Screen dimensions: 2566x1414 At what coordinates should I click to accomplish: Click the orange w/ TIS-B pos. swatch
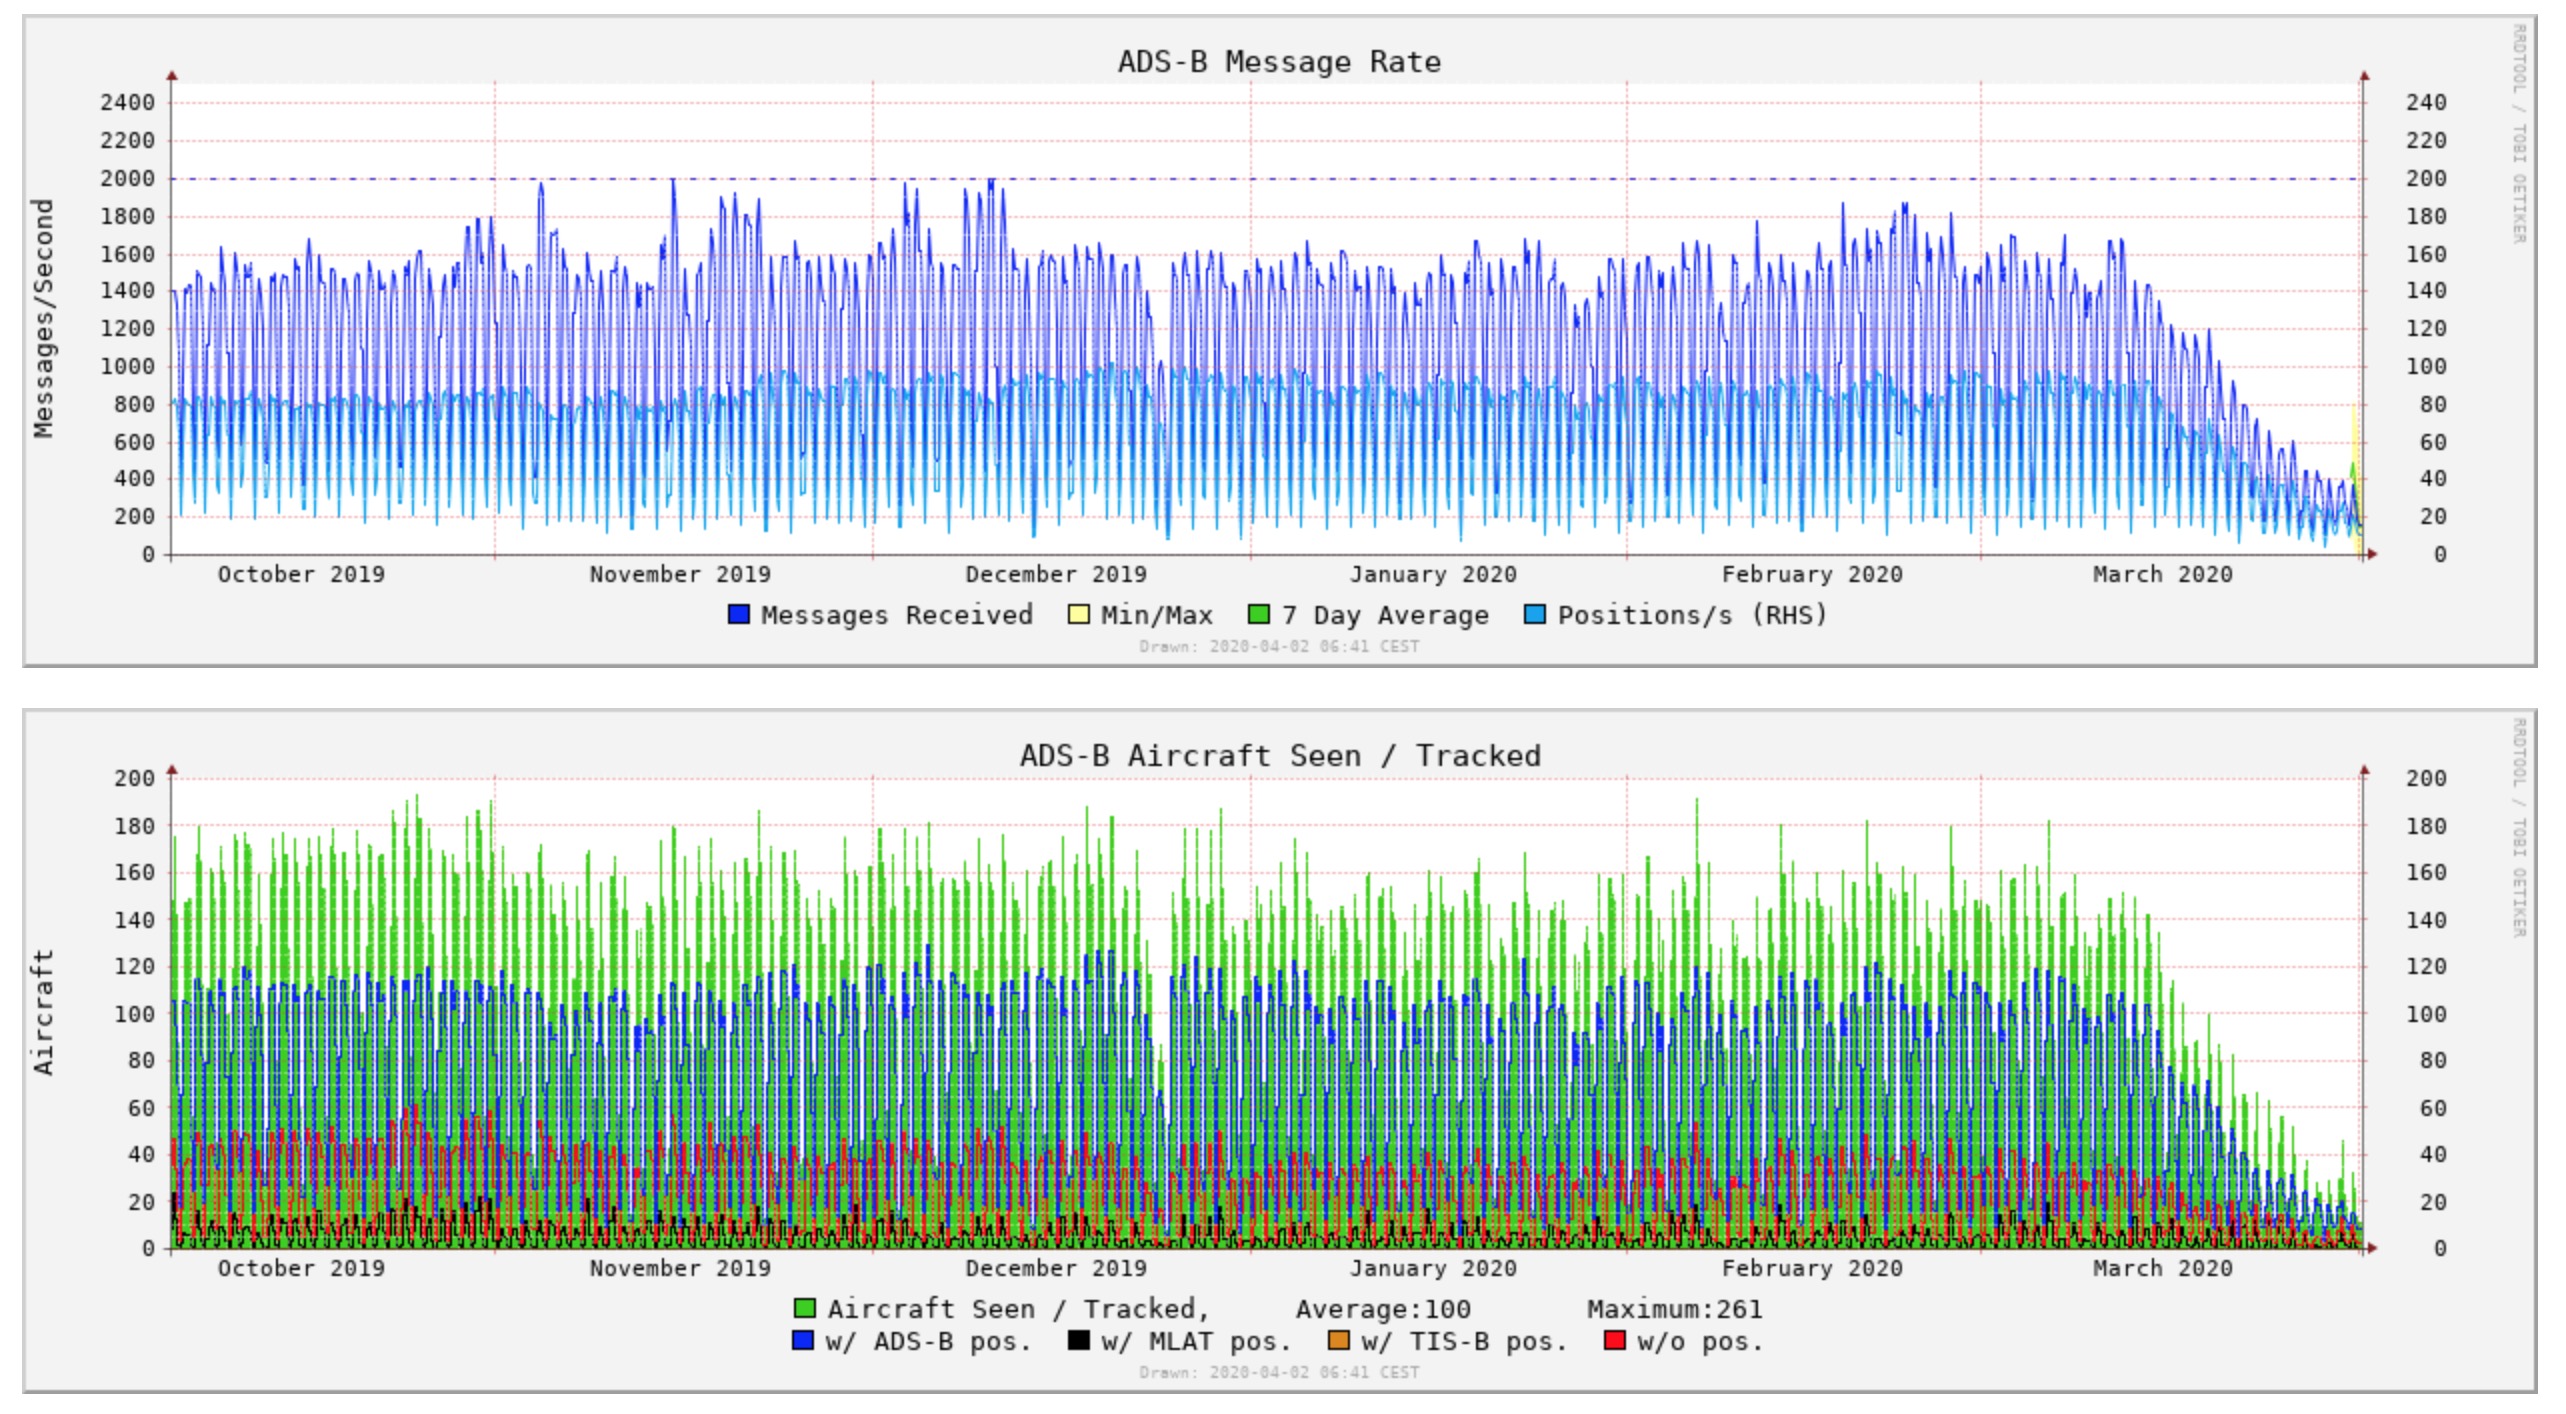(1338, 1341)
